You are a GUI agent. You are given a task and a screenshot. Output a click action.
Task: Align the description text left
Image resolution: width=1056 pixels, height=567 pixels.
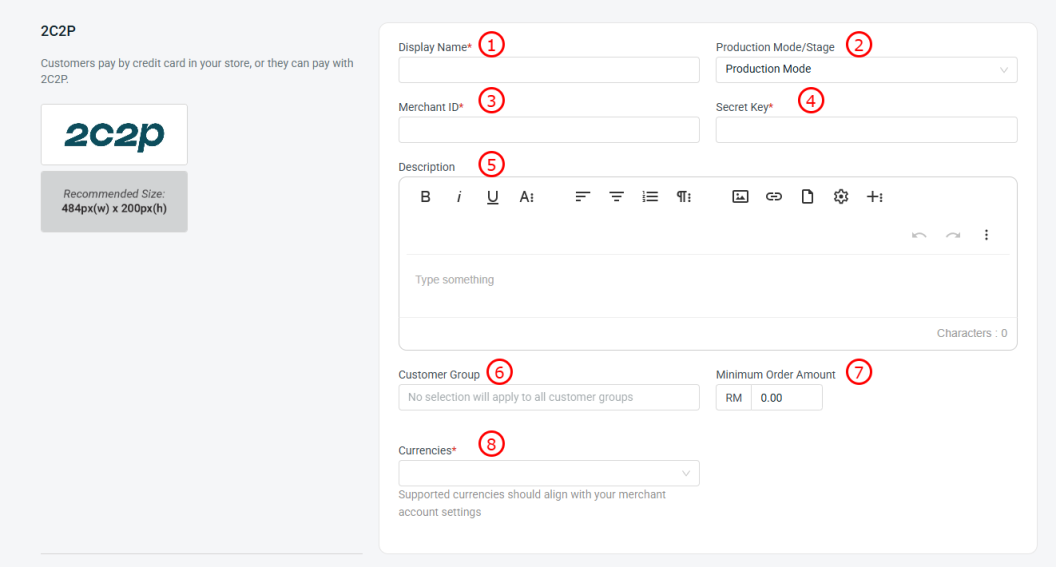pos(582,197)
